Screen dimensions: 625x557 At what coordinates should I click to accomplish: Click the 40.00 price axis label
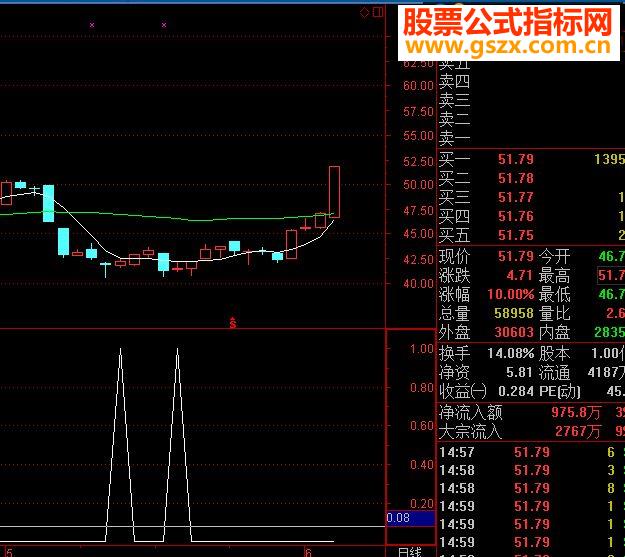tap(418, 283)
